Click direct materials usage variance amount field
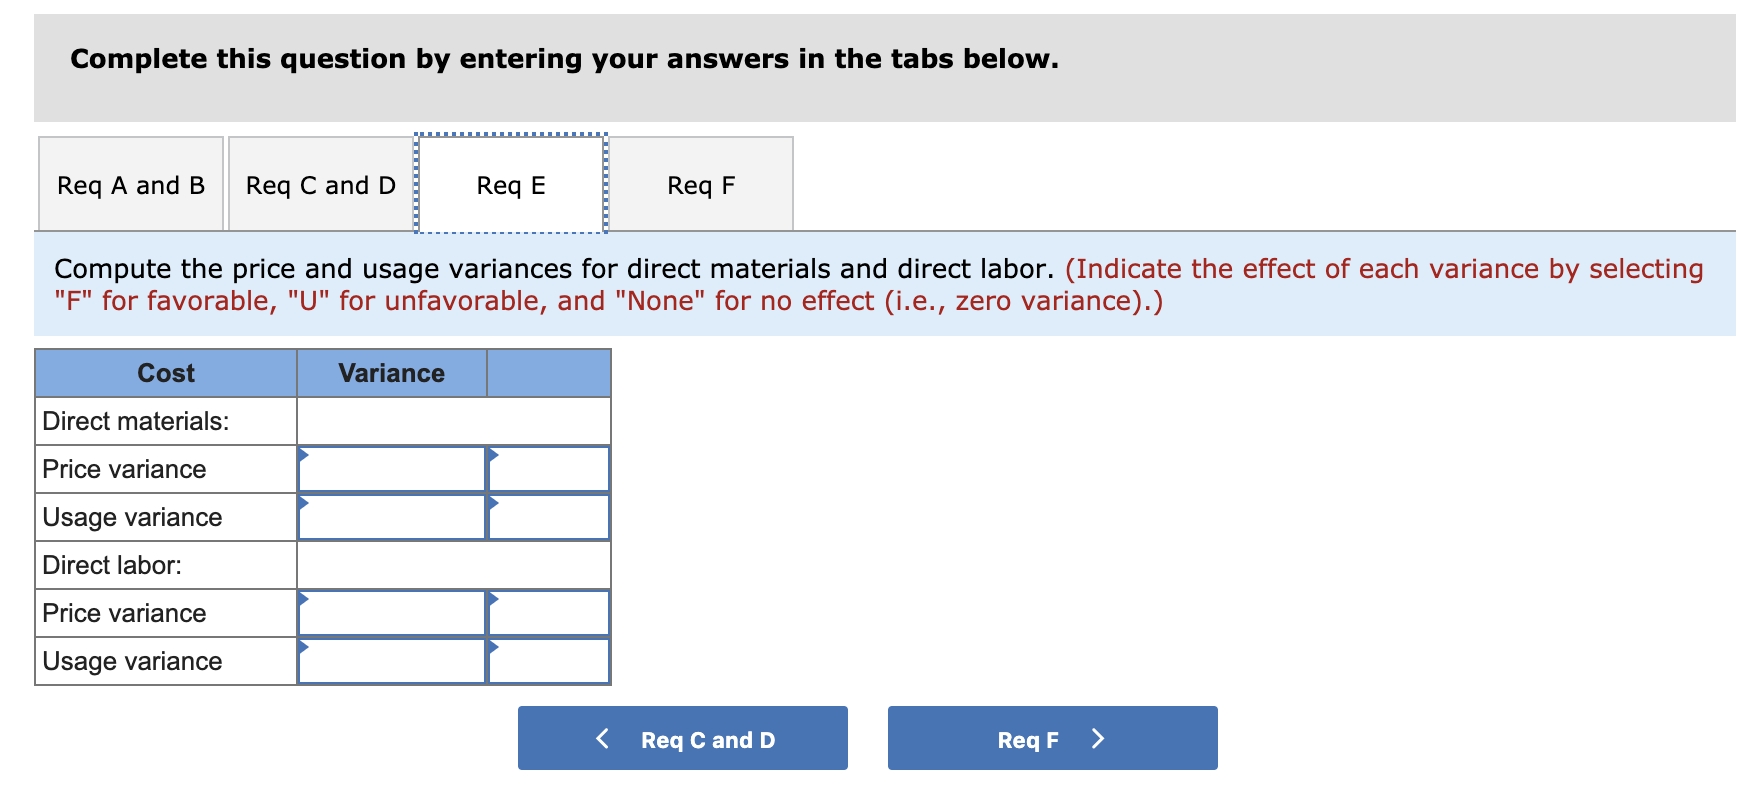The image size is (1758, 804). (x=392, y=517)
